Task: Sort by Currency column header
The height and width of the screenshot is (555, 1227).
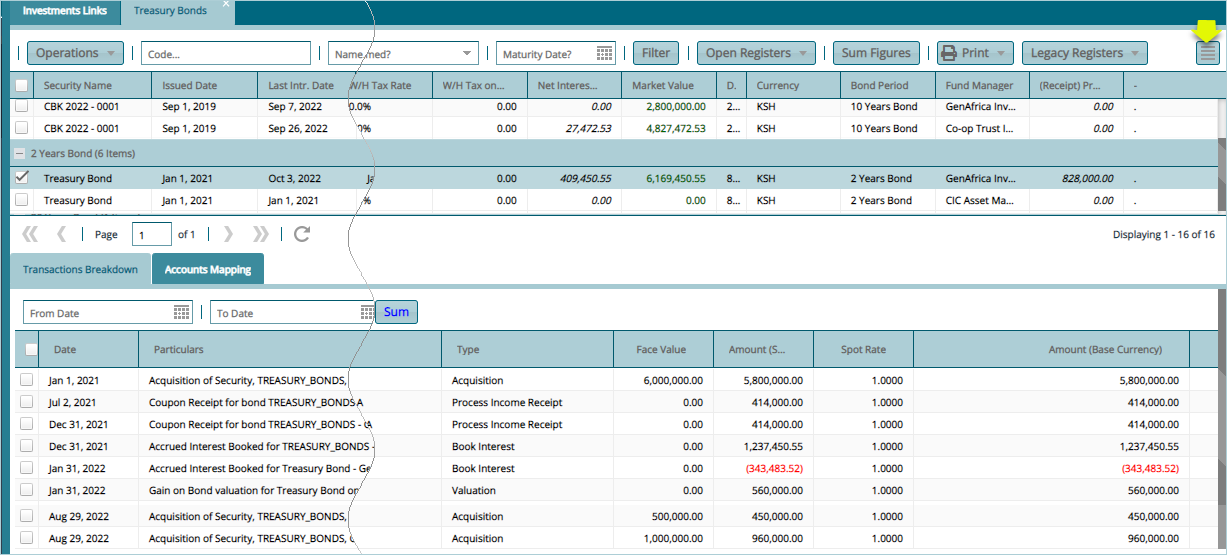Action: click(793, 86)
